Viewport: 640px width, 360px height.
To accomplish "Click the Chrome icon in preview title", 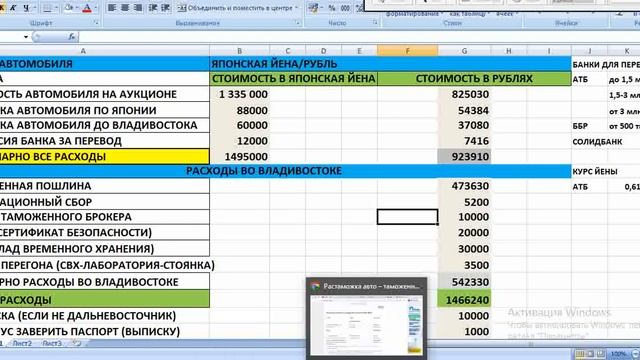I will point(315,286).
